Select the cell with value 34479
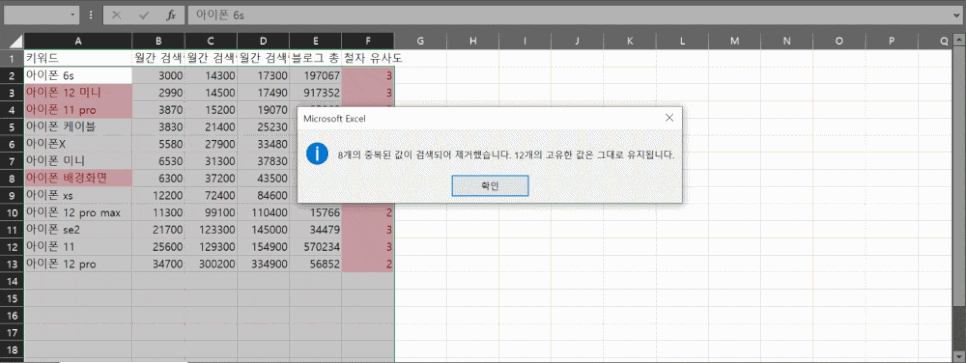The height and width of the screenshot is (363, 966). (315, 230)
